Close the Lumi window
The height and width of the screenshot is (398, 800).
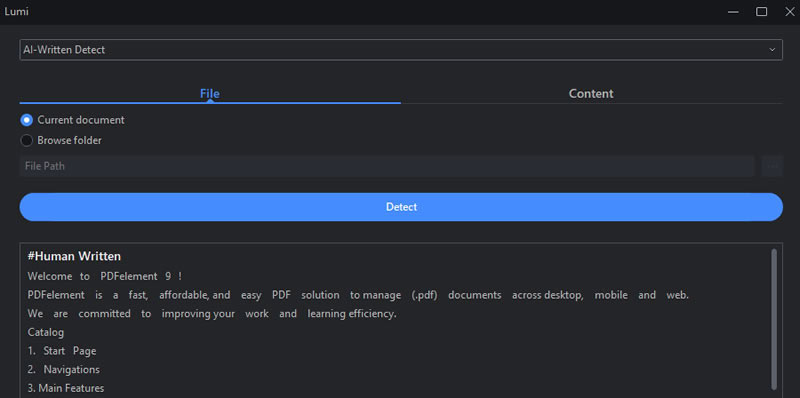[x=789, y=12]
